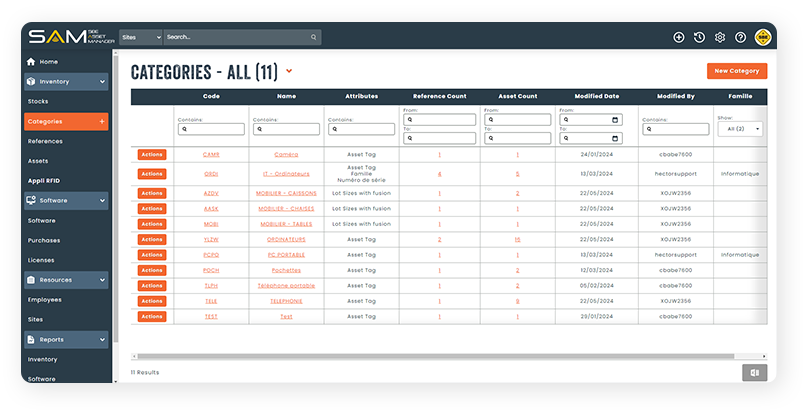809x416 pixels.
Task: Click the plus icon beside Categories
Action: (102, 121)
